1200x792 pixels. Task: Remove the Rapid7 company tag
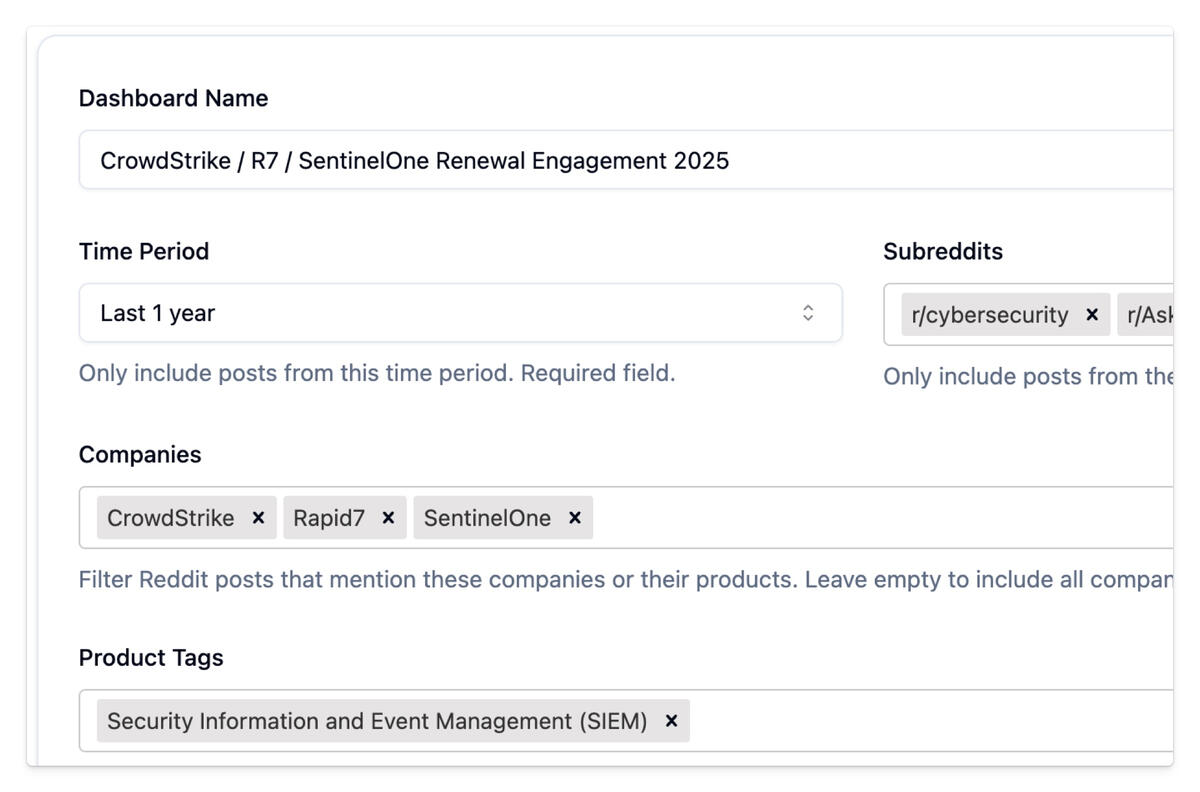click(x=388, y=518)
